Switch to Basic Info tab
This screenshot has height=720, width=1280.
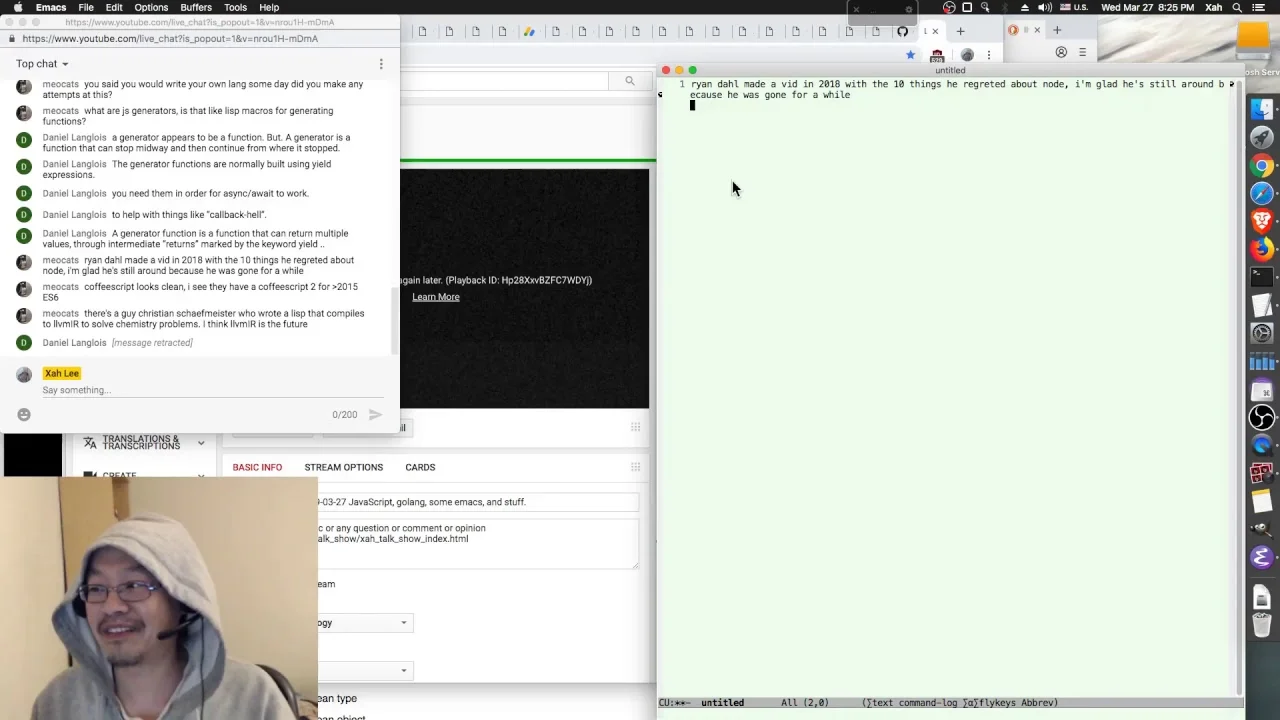click(257, 467)
